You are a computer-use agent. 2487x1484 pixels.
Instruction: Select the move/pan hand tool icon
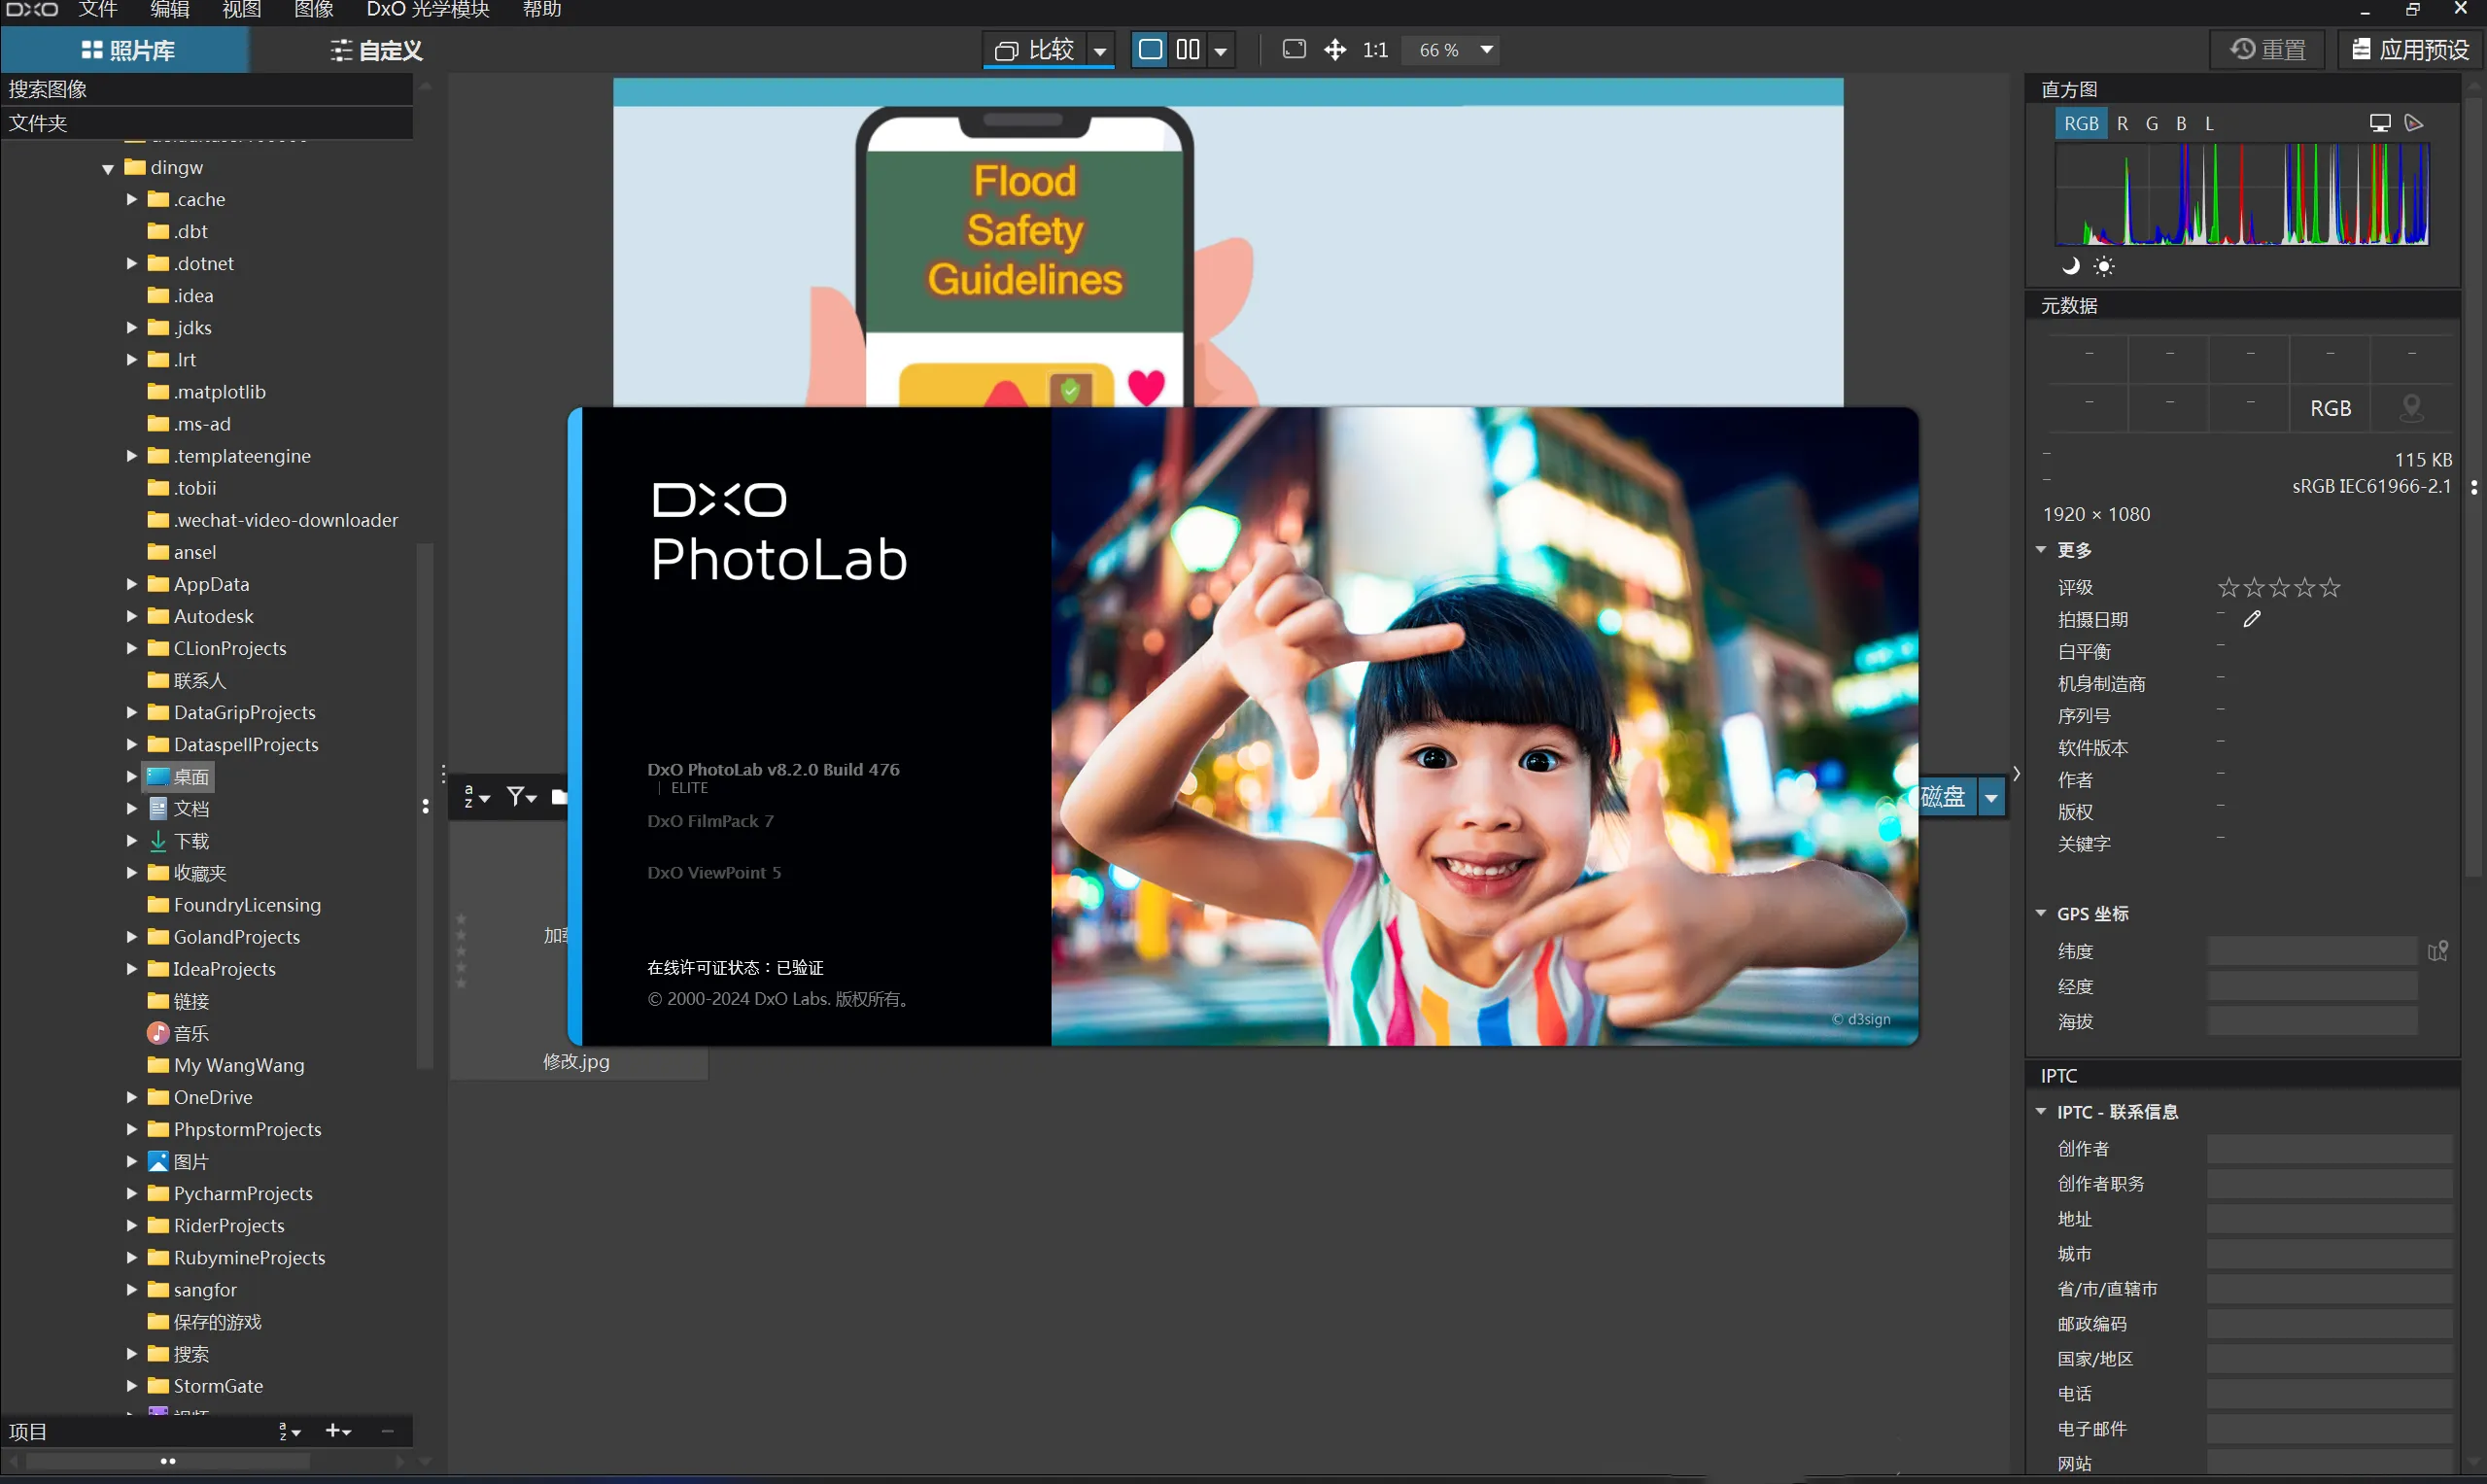[x=1335, y=50]
